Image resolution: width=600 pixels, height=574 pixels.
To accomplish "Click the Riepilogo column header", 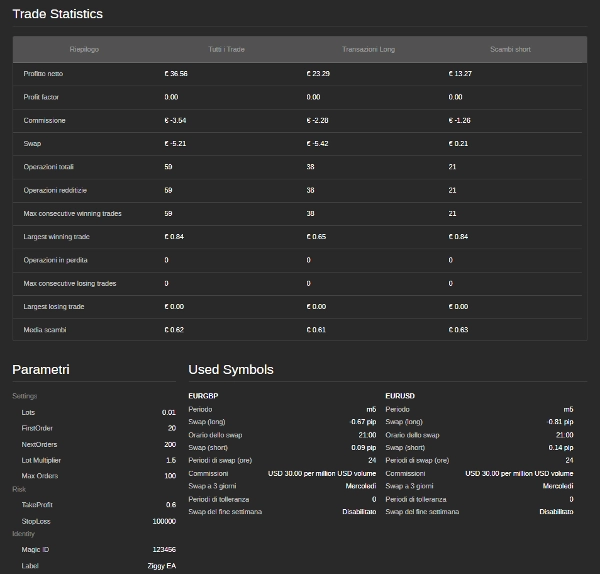I will (84, 49).
